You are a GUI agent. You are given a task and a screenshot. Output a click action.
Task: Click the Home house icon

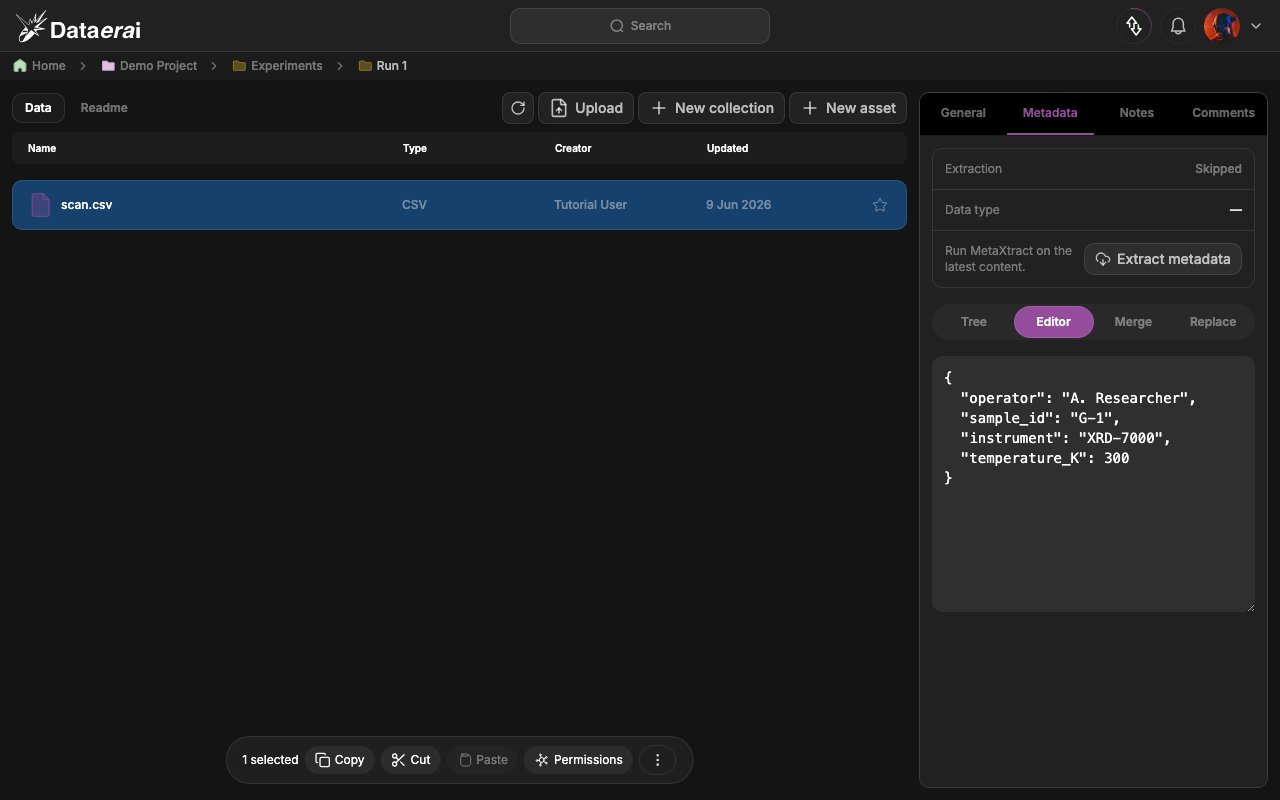point(20,66)
